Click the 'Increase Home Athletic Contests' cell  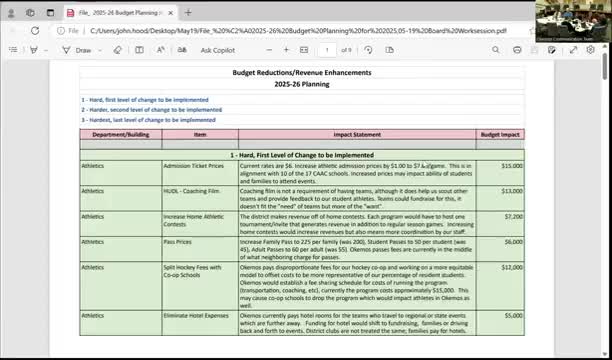tap(200, 224)
